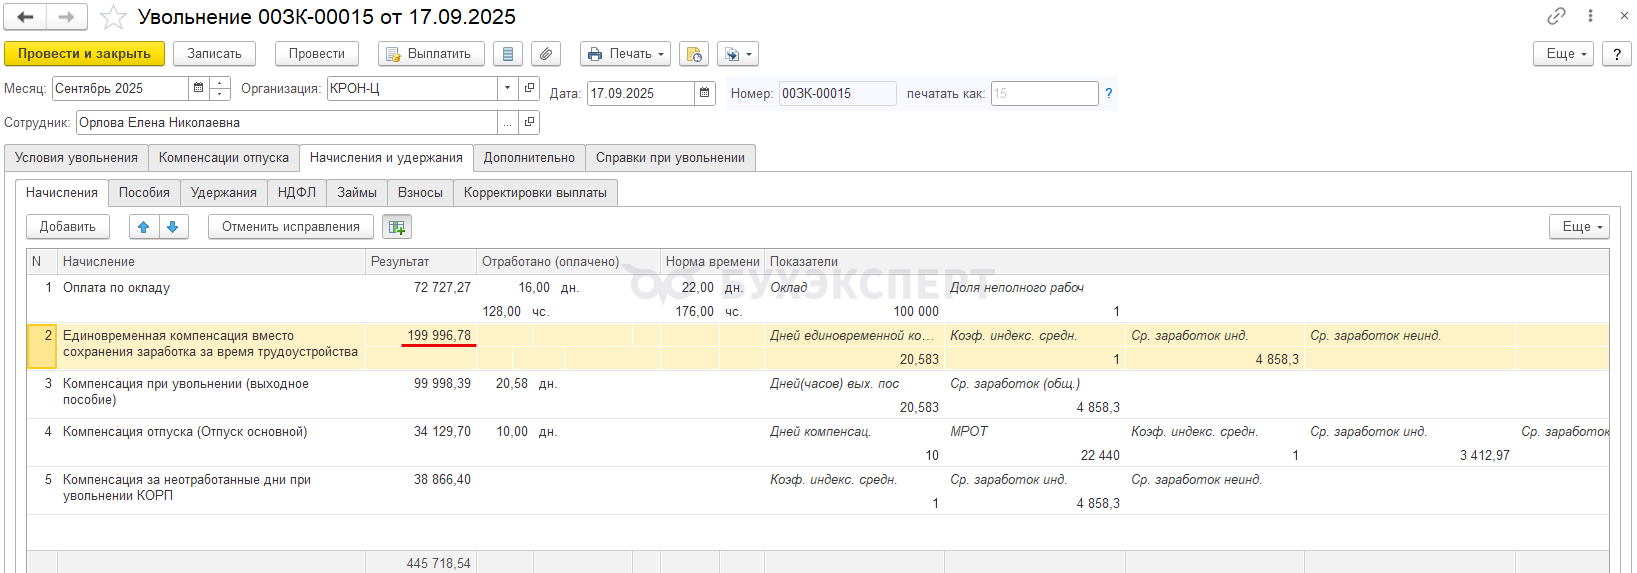1637x573 pixels.
Task: Show calculation details table icon
Action: point(397,227)
